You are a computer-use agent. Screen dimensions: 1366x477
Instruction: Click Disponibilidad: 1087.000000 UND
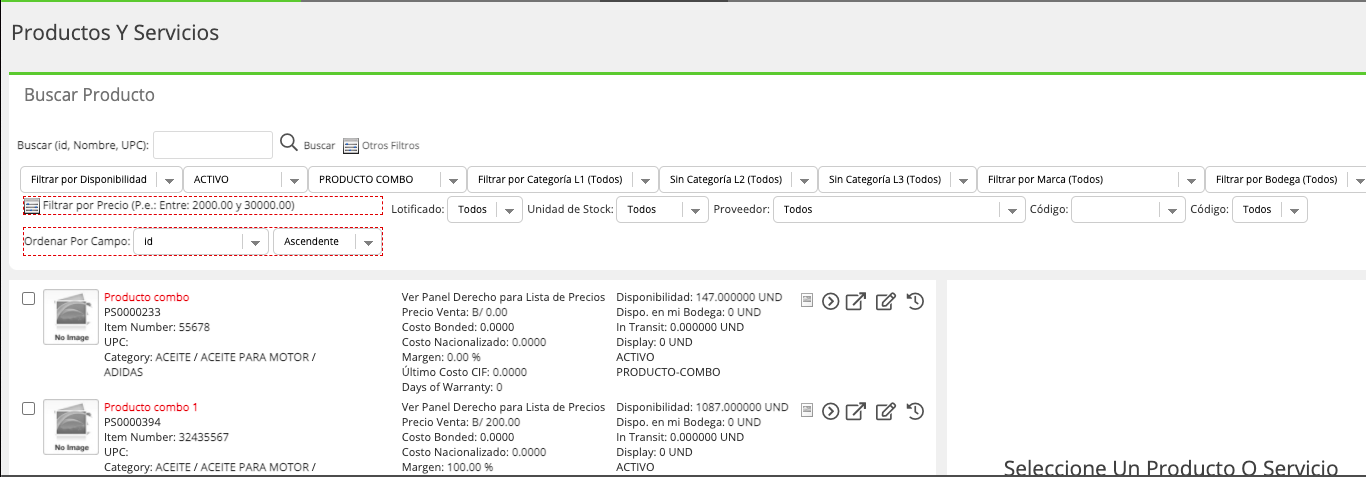(702, 407)
